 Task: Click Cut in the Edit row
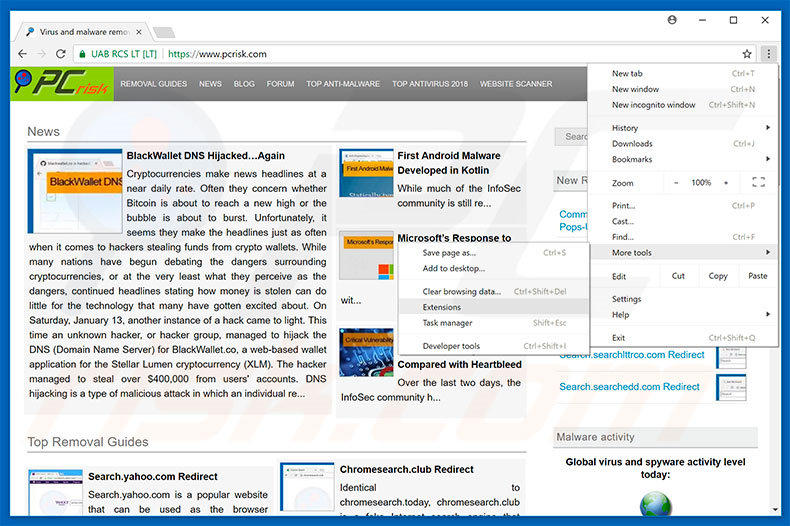(x=678, y=276)
